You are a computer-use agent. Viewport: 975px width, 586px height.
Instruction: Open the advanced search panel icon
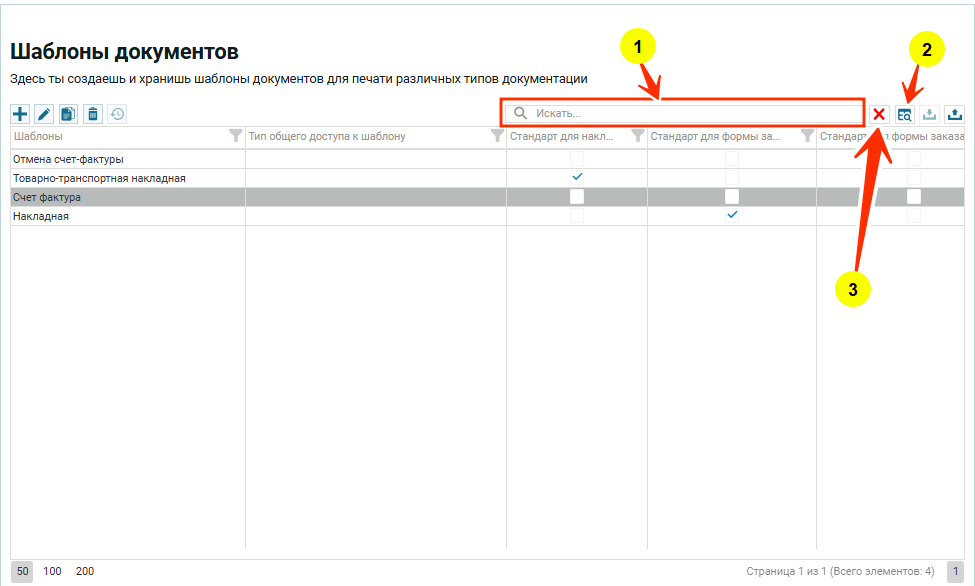coord(905,114)
